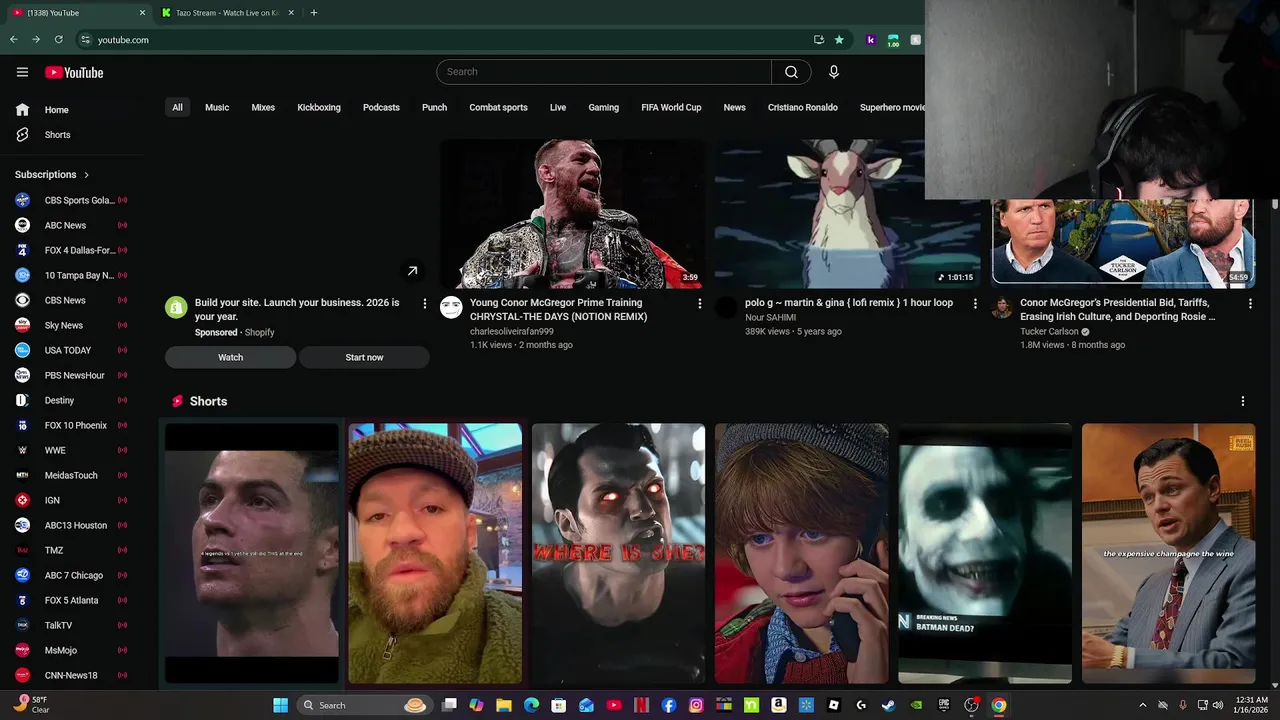The image size is (1280, 720).
Task: Show hidden system tray icons
Action: click(x=1143, y=705)
